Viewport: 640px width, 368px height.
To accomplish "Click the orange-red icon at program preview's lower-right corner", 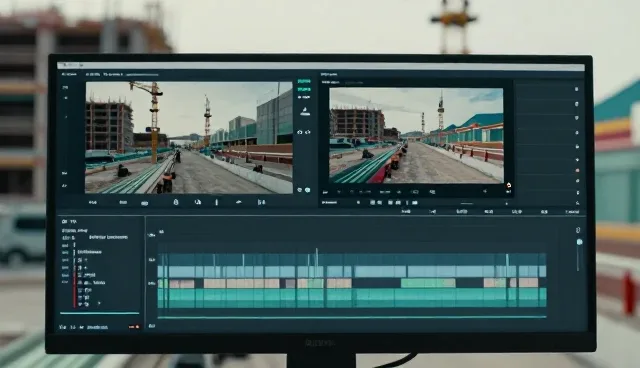I will pos(509,185).
